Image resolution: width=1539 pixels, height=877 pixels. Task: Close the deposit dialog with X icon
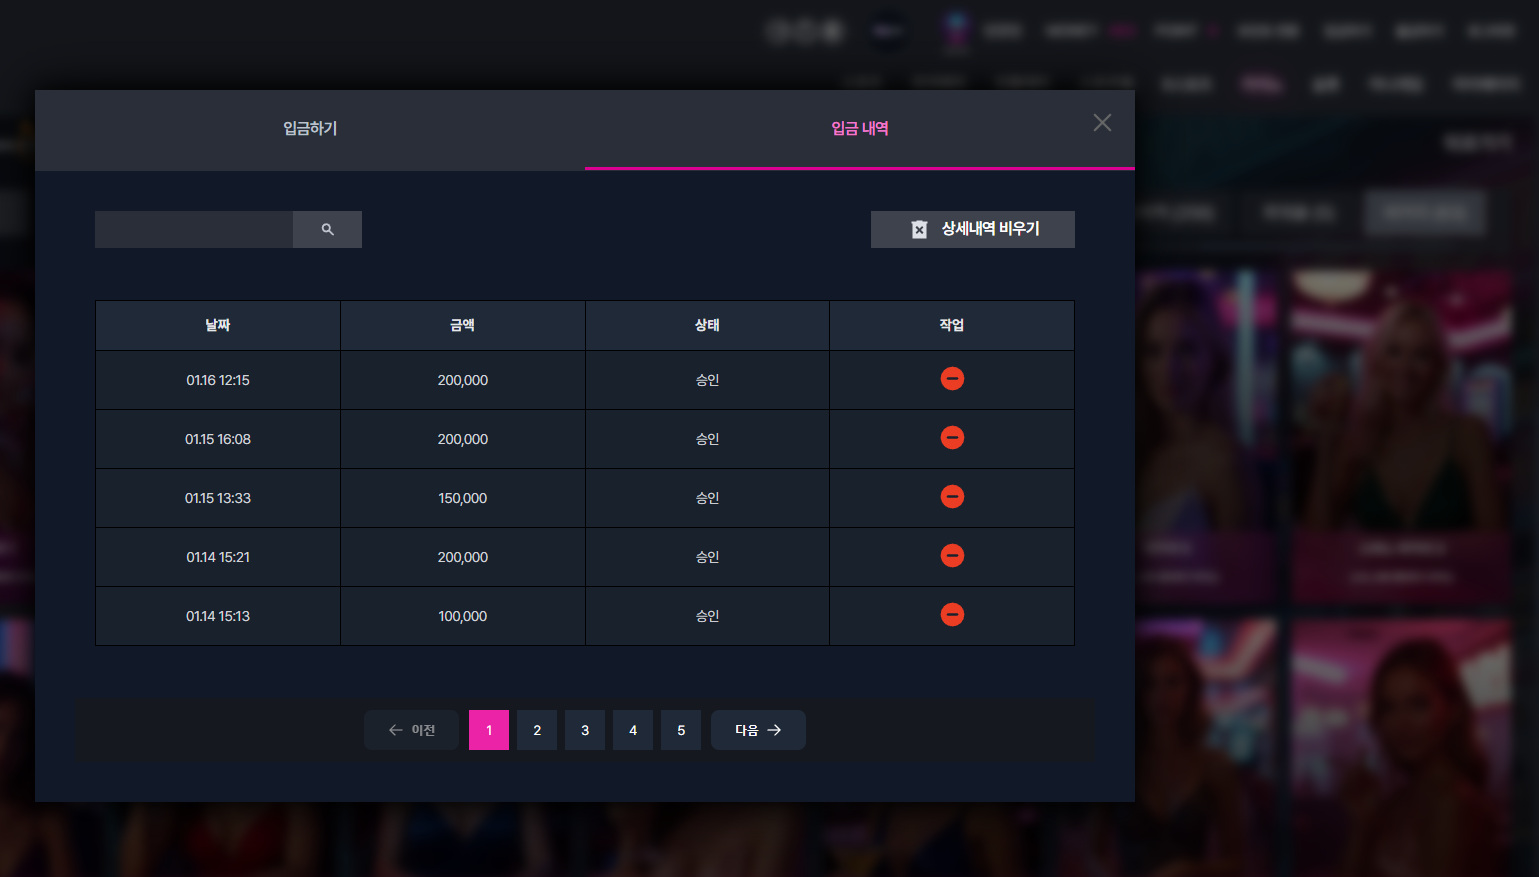pyautogui.click(x=1102, y=123)
